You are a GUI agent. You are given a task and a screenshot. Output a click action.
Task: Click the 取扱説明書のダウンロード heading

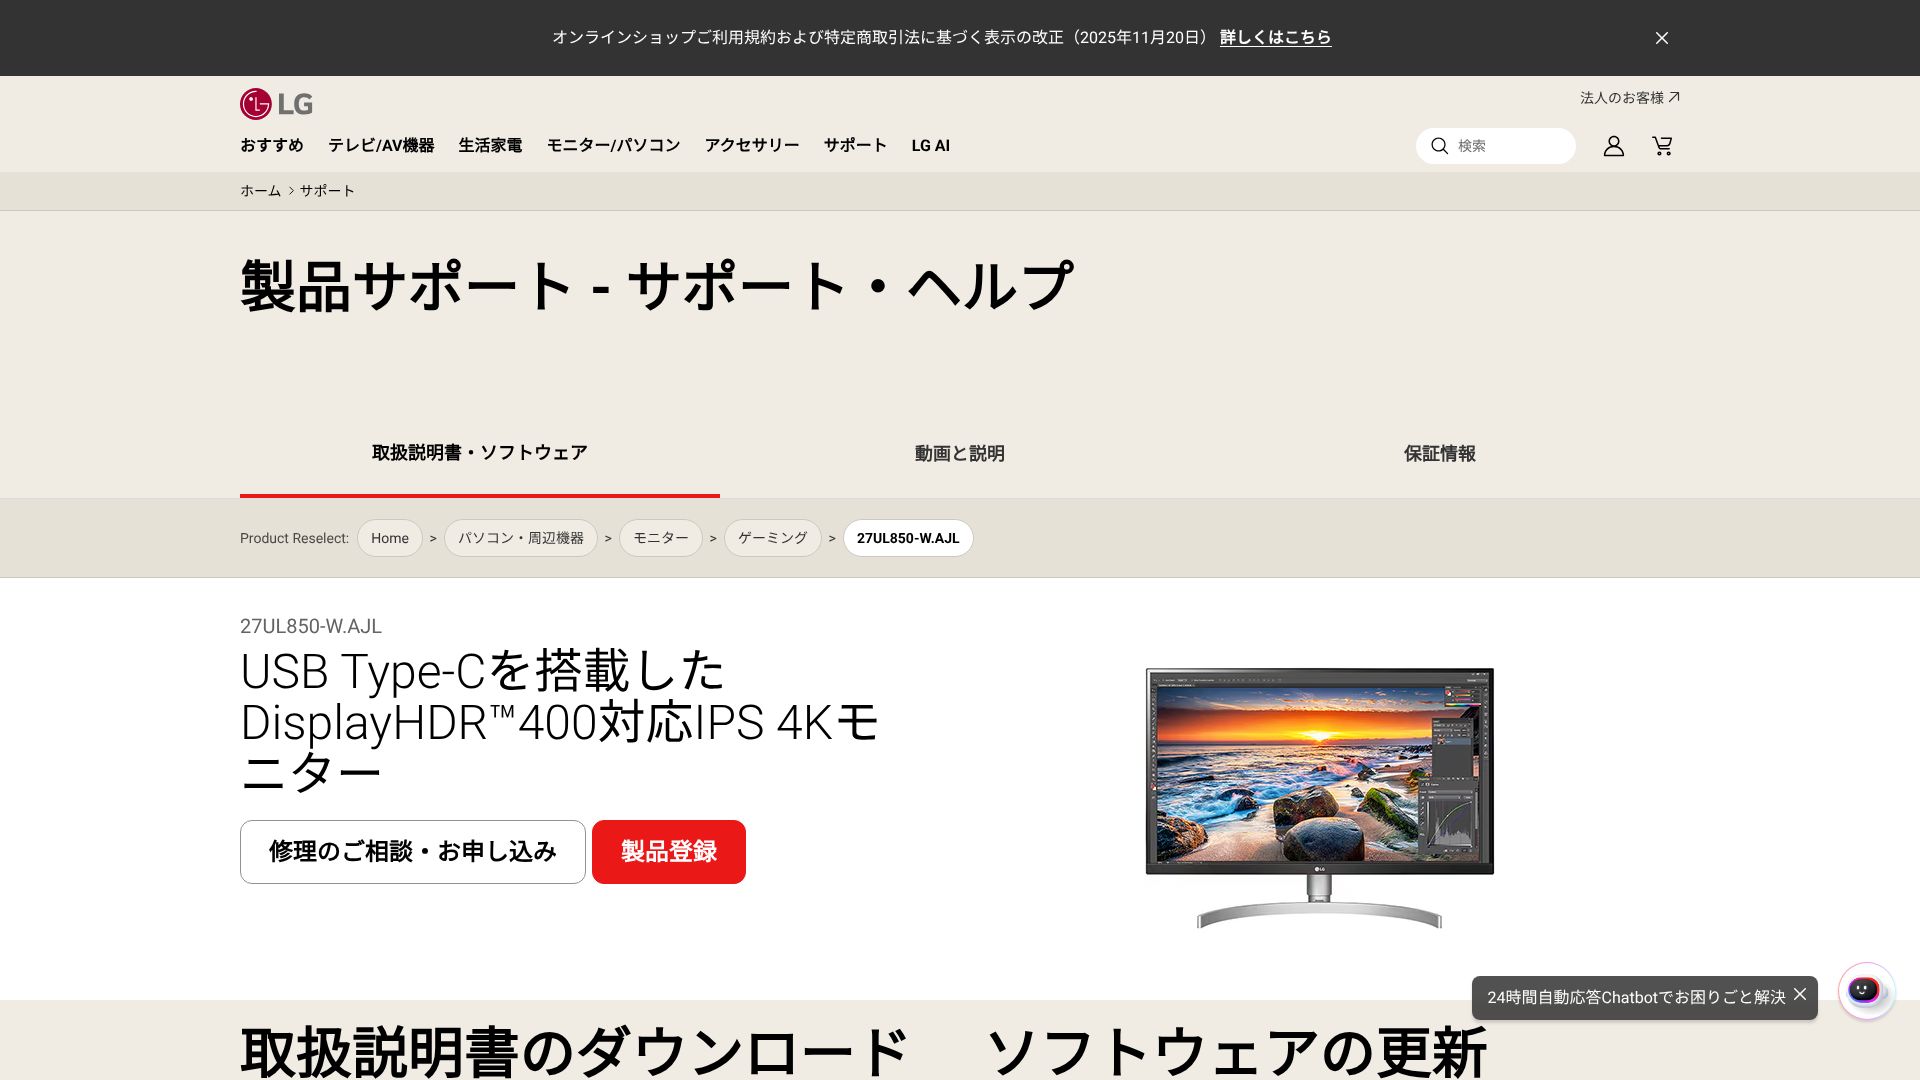[x=574, y=1052]
